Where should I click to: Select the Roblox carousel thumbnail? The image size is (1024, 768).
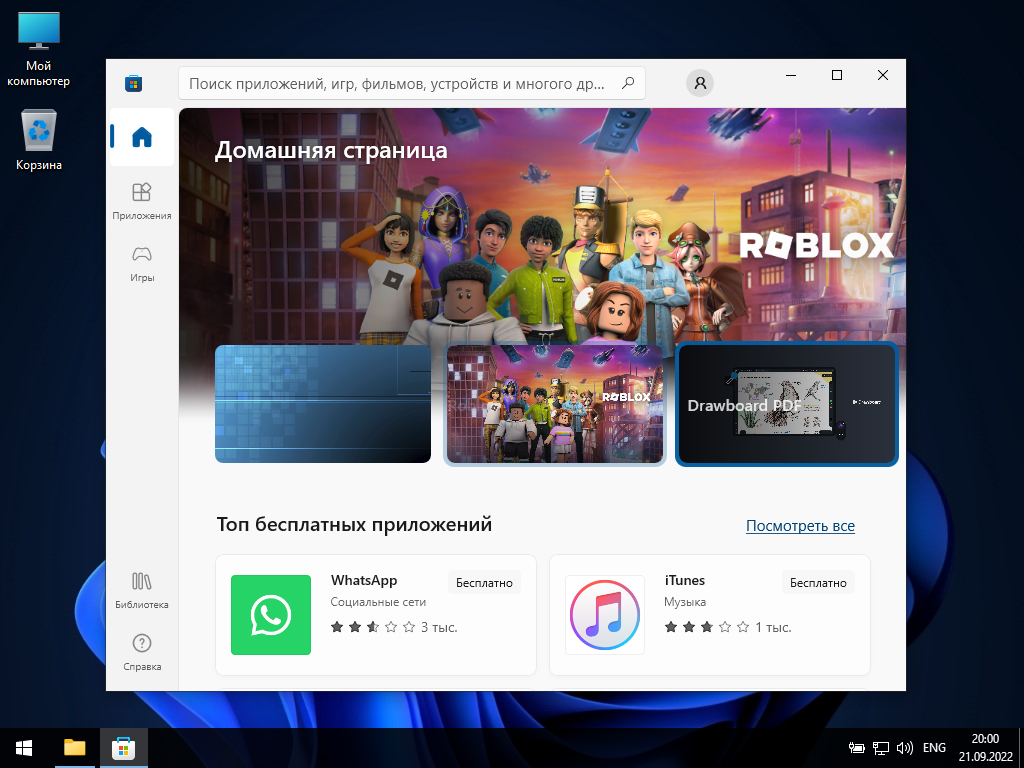[555, 404]
